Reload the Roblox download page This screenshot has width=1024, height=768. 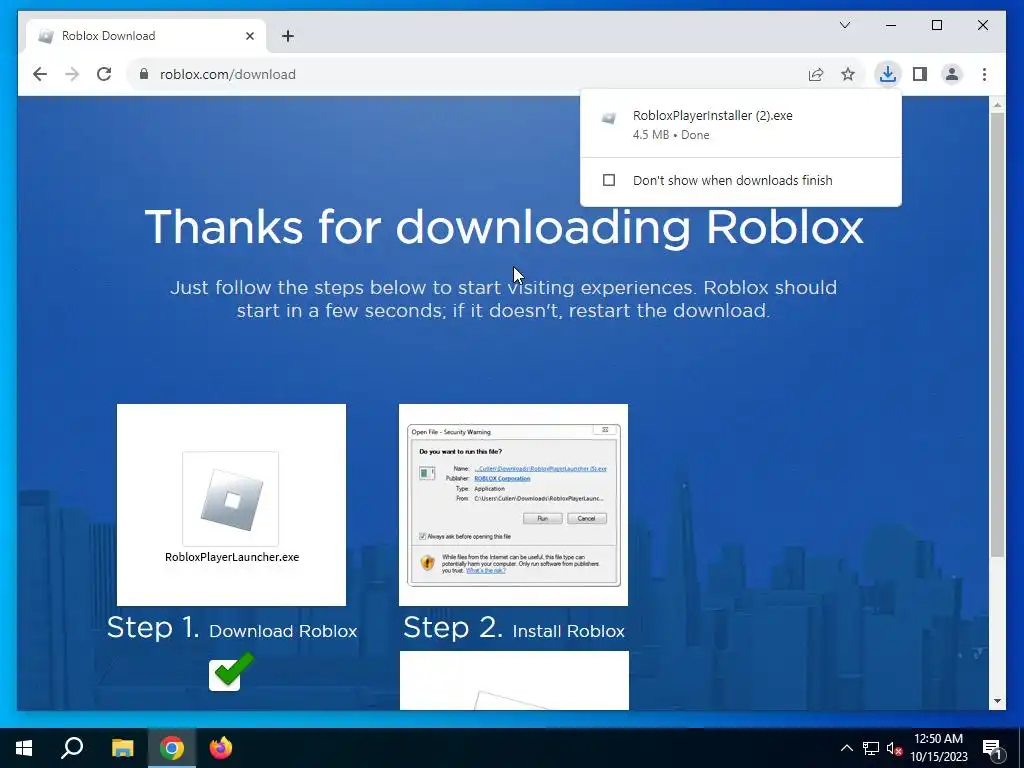pyautogui.click(x=104, y=74)
